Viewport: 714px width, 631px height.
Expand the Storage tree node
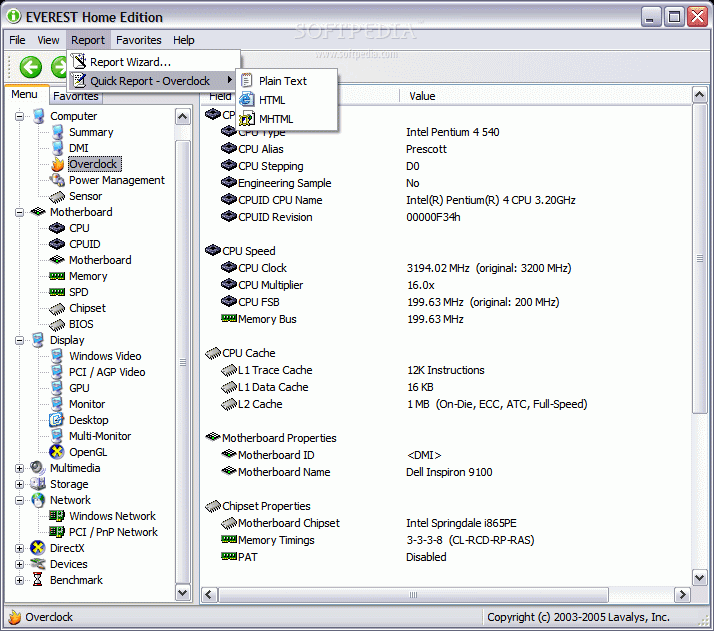19,484
